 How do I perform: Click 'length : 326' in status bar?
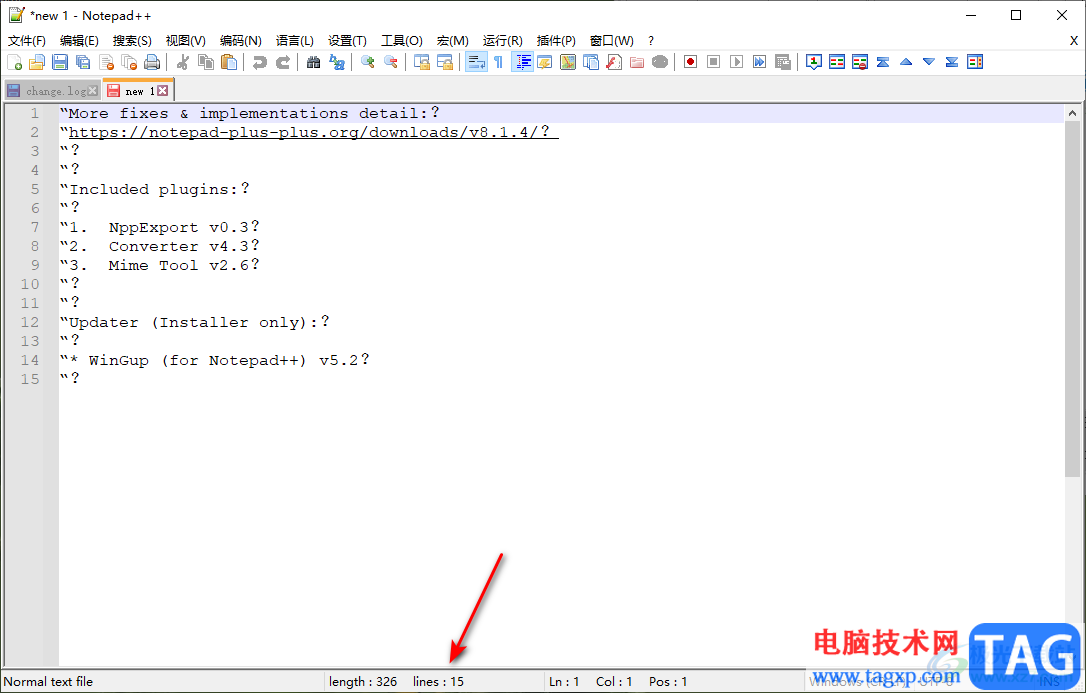(363, 682)
